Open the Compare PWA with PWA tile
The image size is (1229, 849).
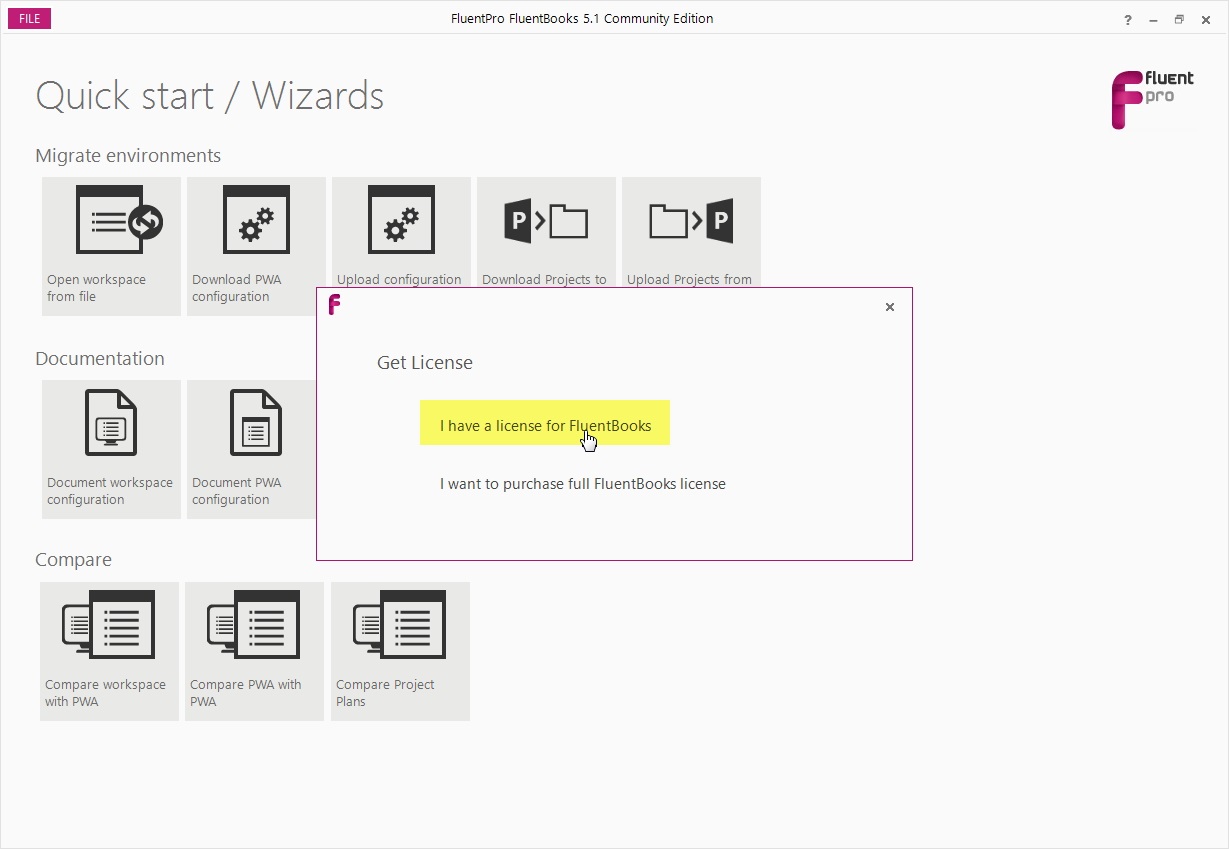coord(254,651)
